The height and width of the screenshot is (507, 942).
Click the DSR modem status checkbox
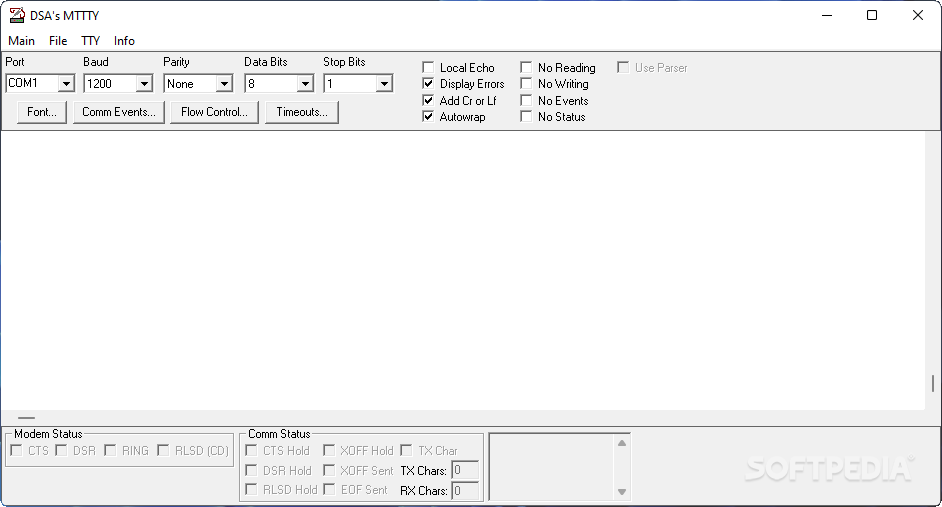click(x=61, y=451)
